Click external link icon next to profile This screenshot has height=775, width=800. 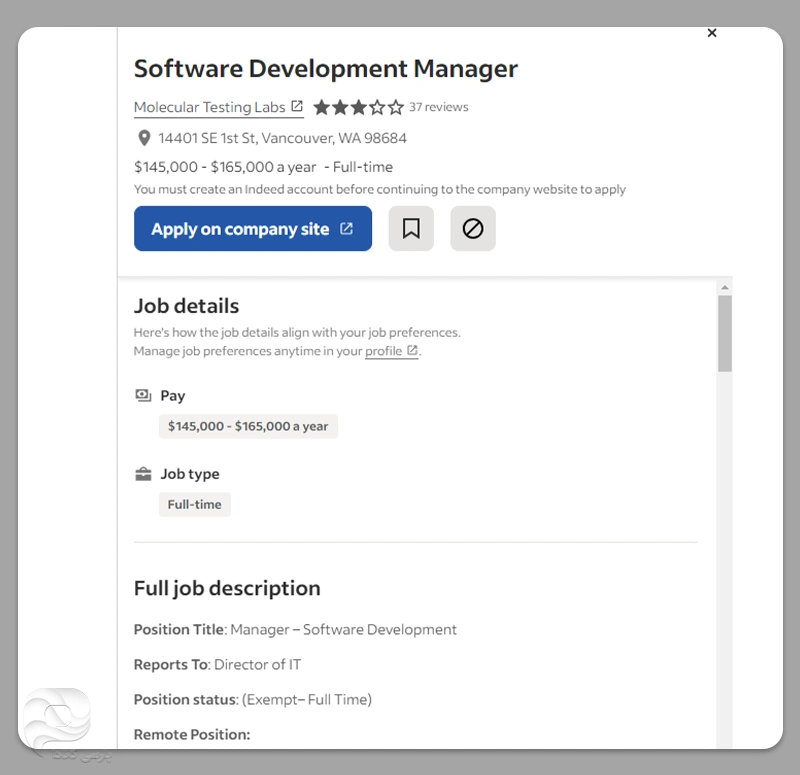coord(412,351)
